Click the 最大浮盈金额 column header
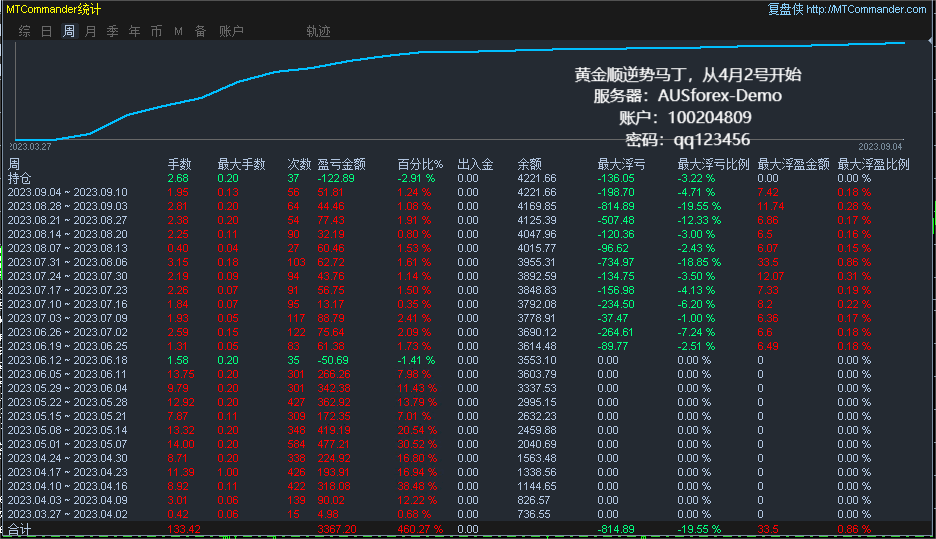Viewport: 936px width, 539px height. (793, 164)
